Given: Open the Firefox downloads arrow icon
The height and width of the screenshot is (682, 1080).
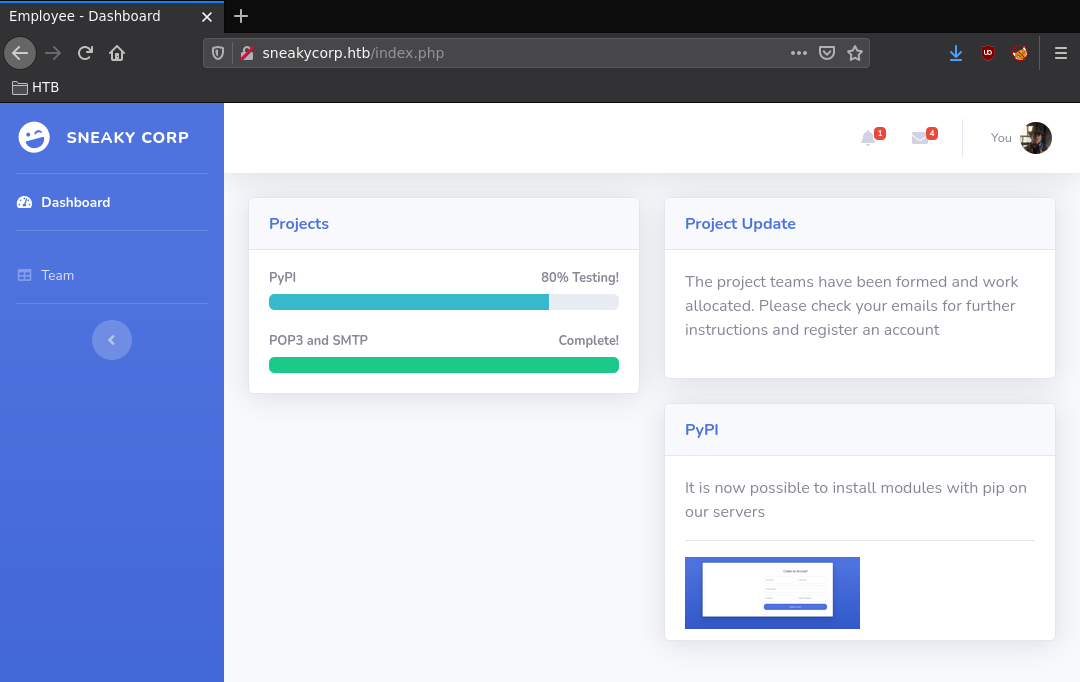Looking at the screenshot, I should tap(956, 53).
